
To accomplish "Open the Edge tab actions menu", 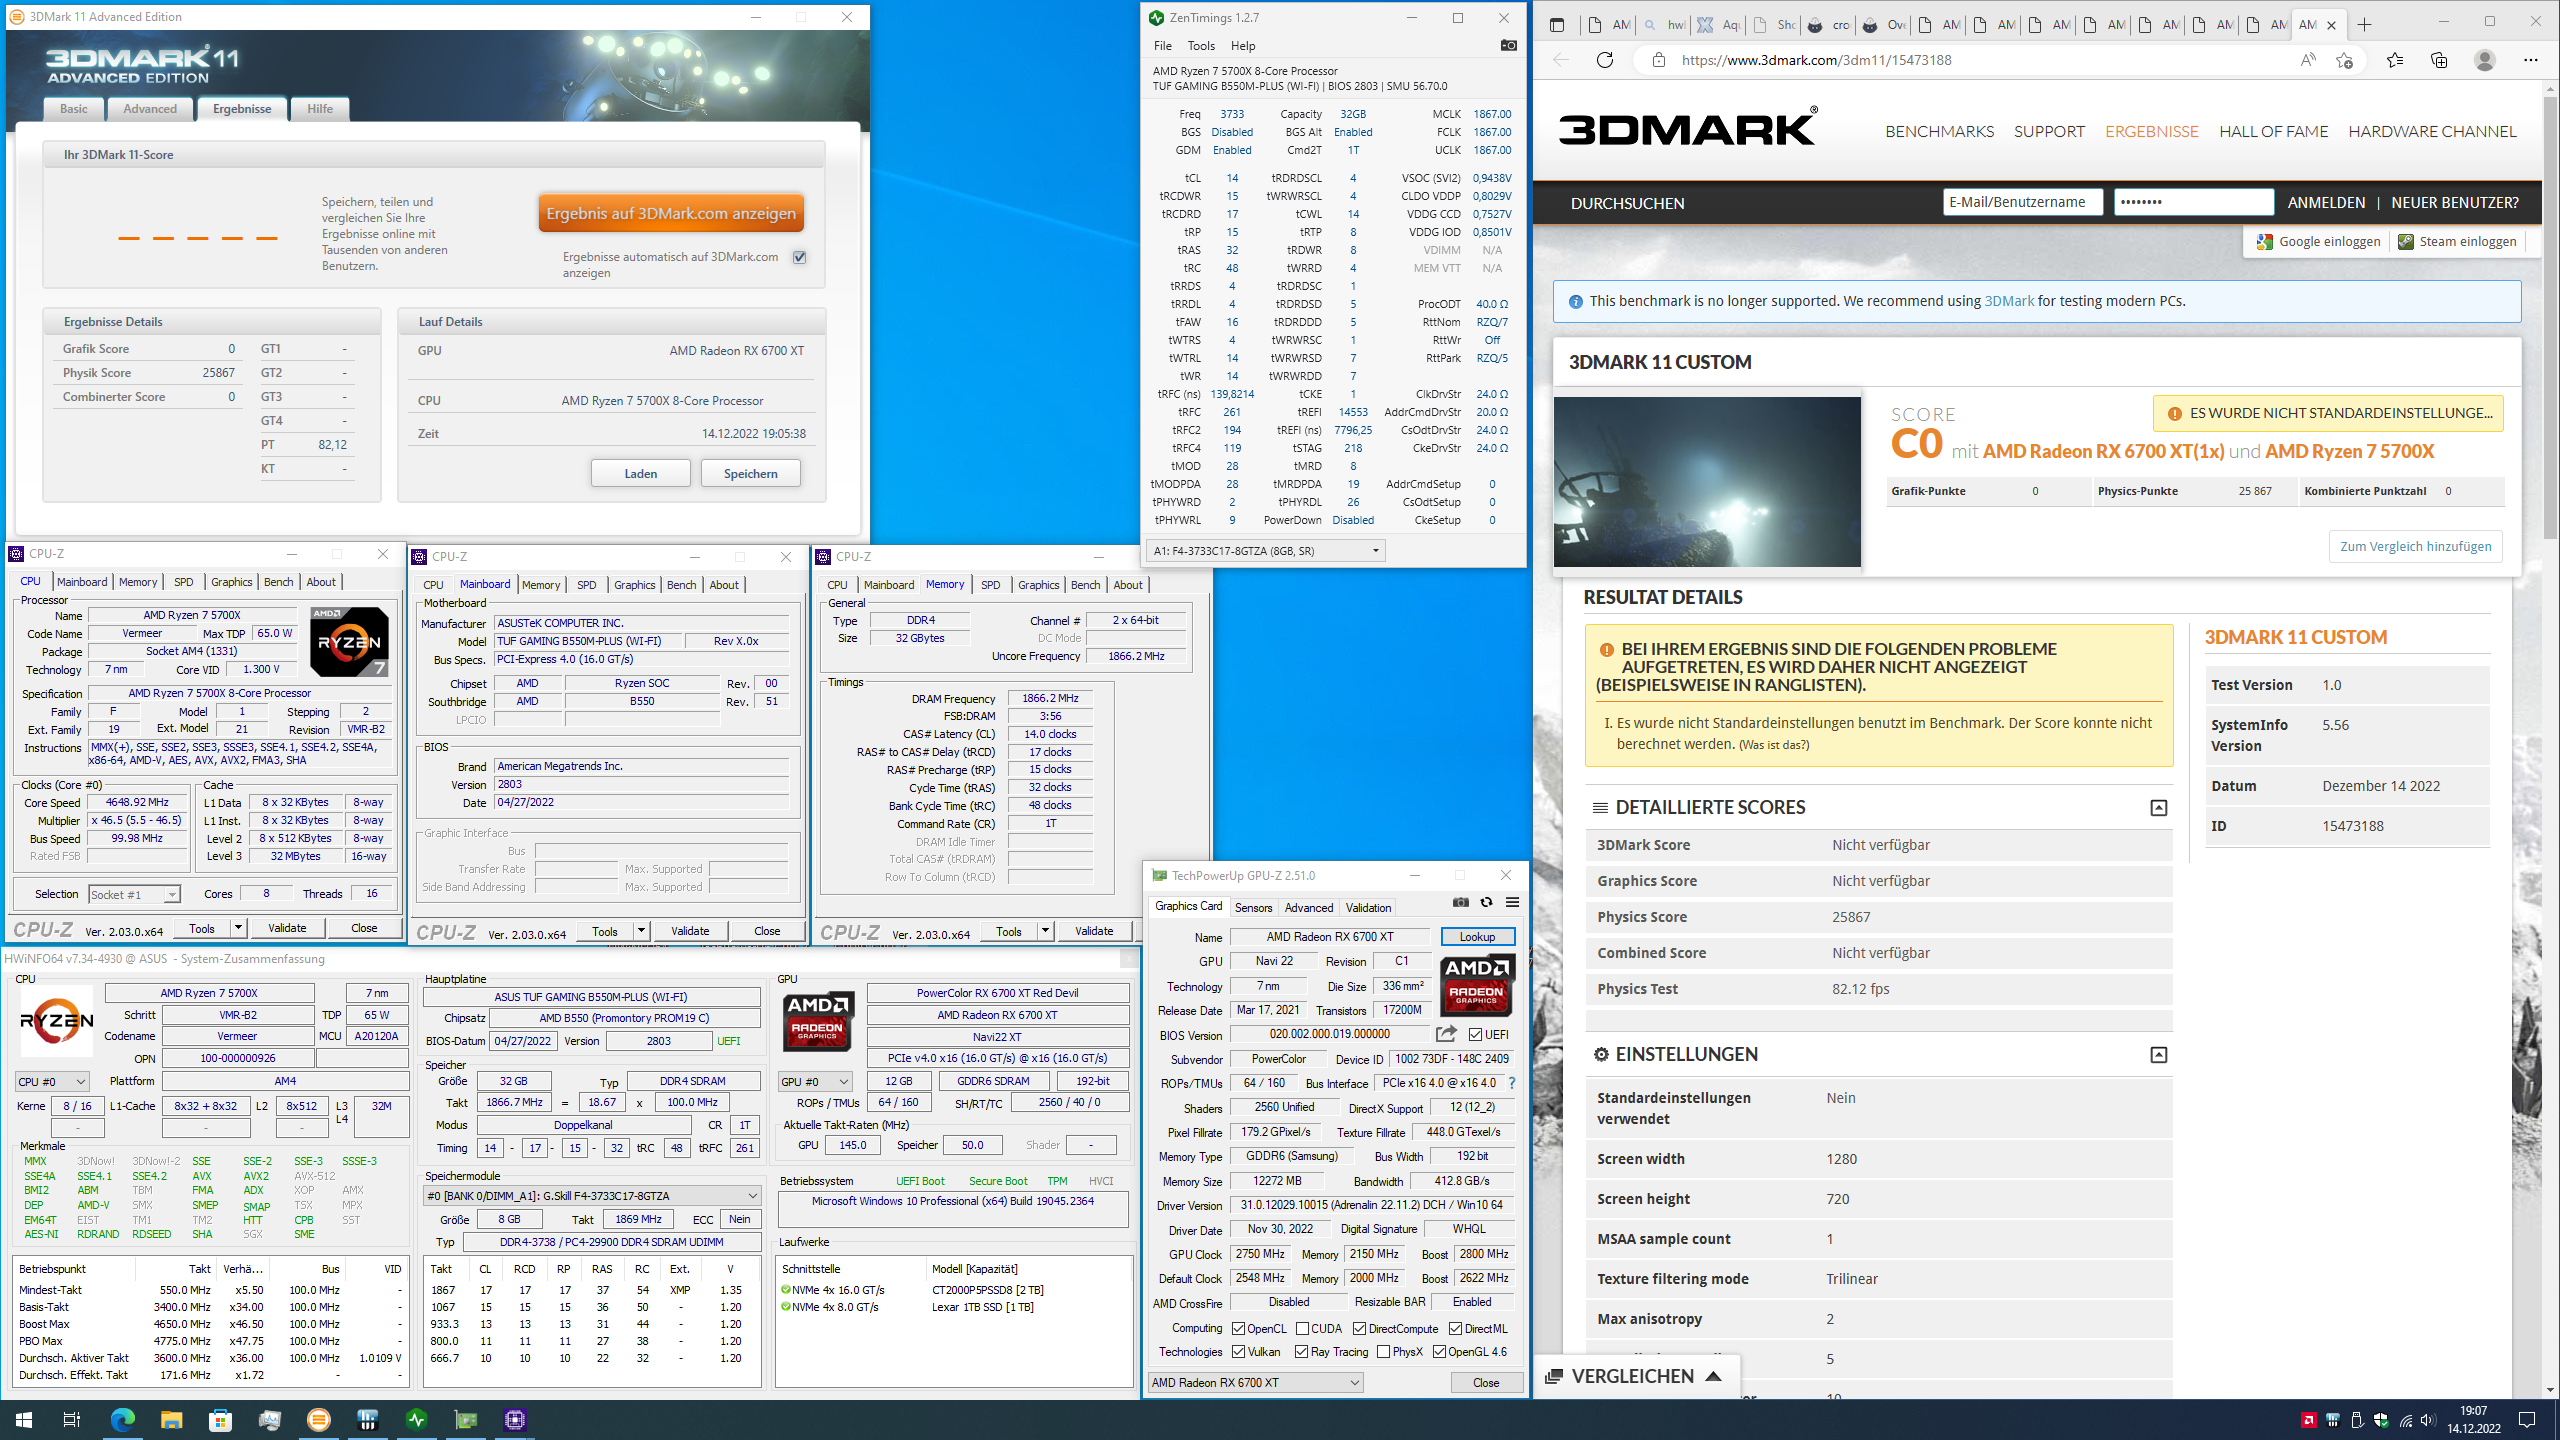I will coord(1557,25).
